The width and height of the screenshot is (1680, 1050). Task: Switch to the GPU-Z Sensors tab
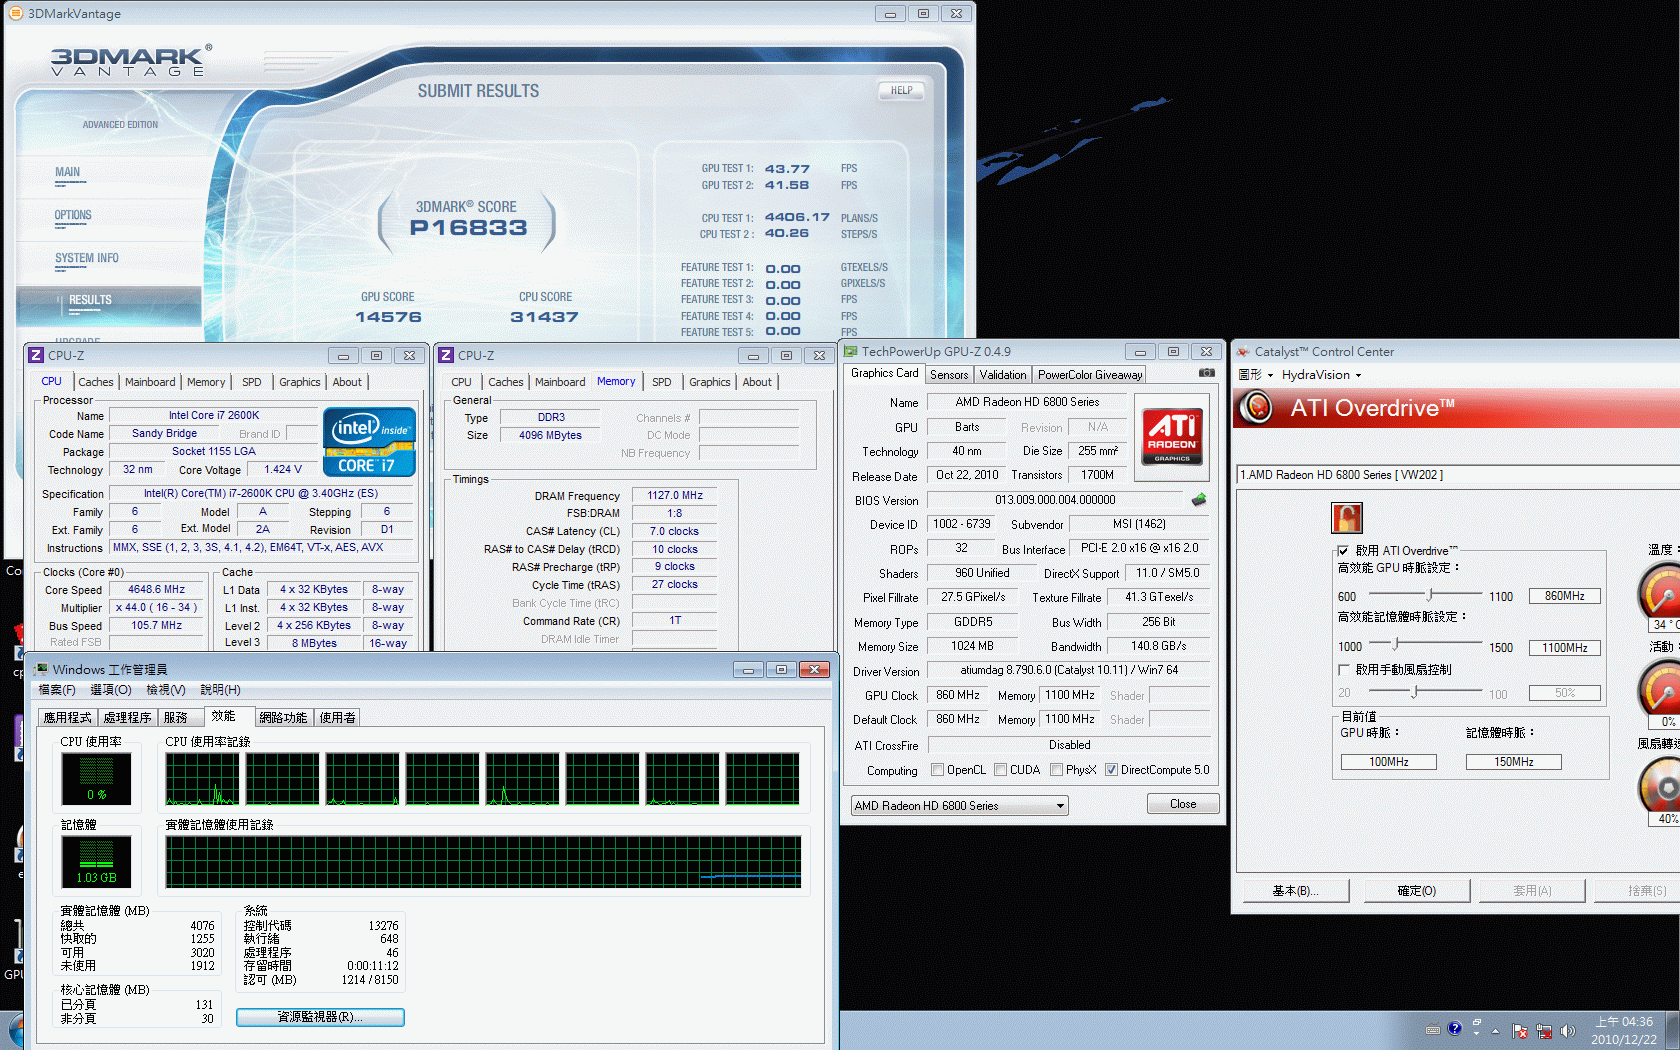(x=949, y=375)
